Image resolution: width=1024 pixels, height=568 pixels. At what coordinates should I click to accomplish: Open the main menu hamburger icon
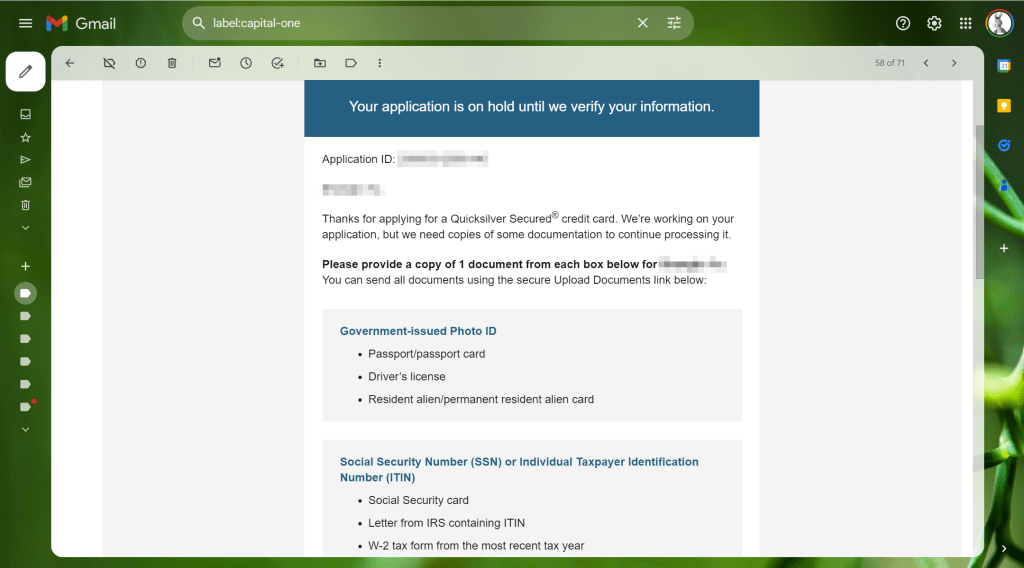click(25, 24)
